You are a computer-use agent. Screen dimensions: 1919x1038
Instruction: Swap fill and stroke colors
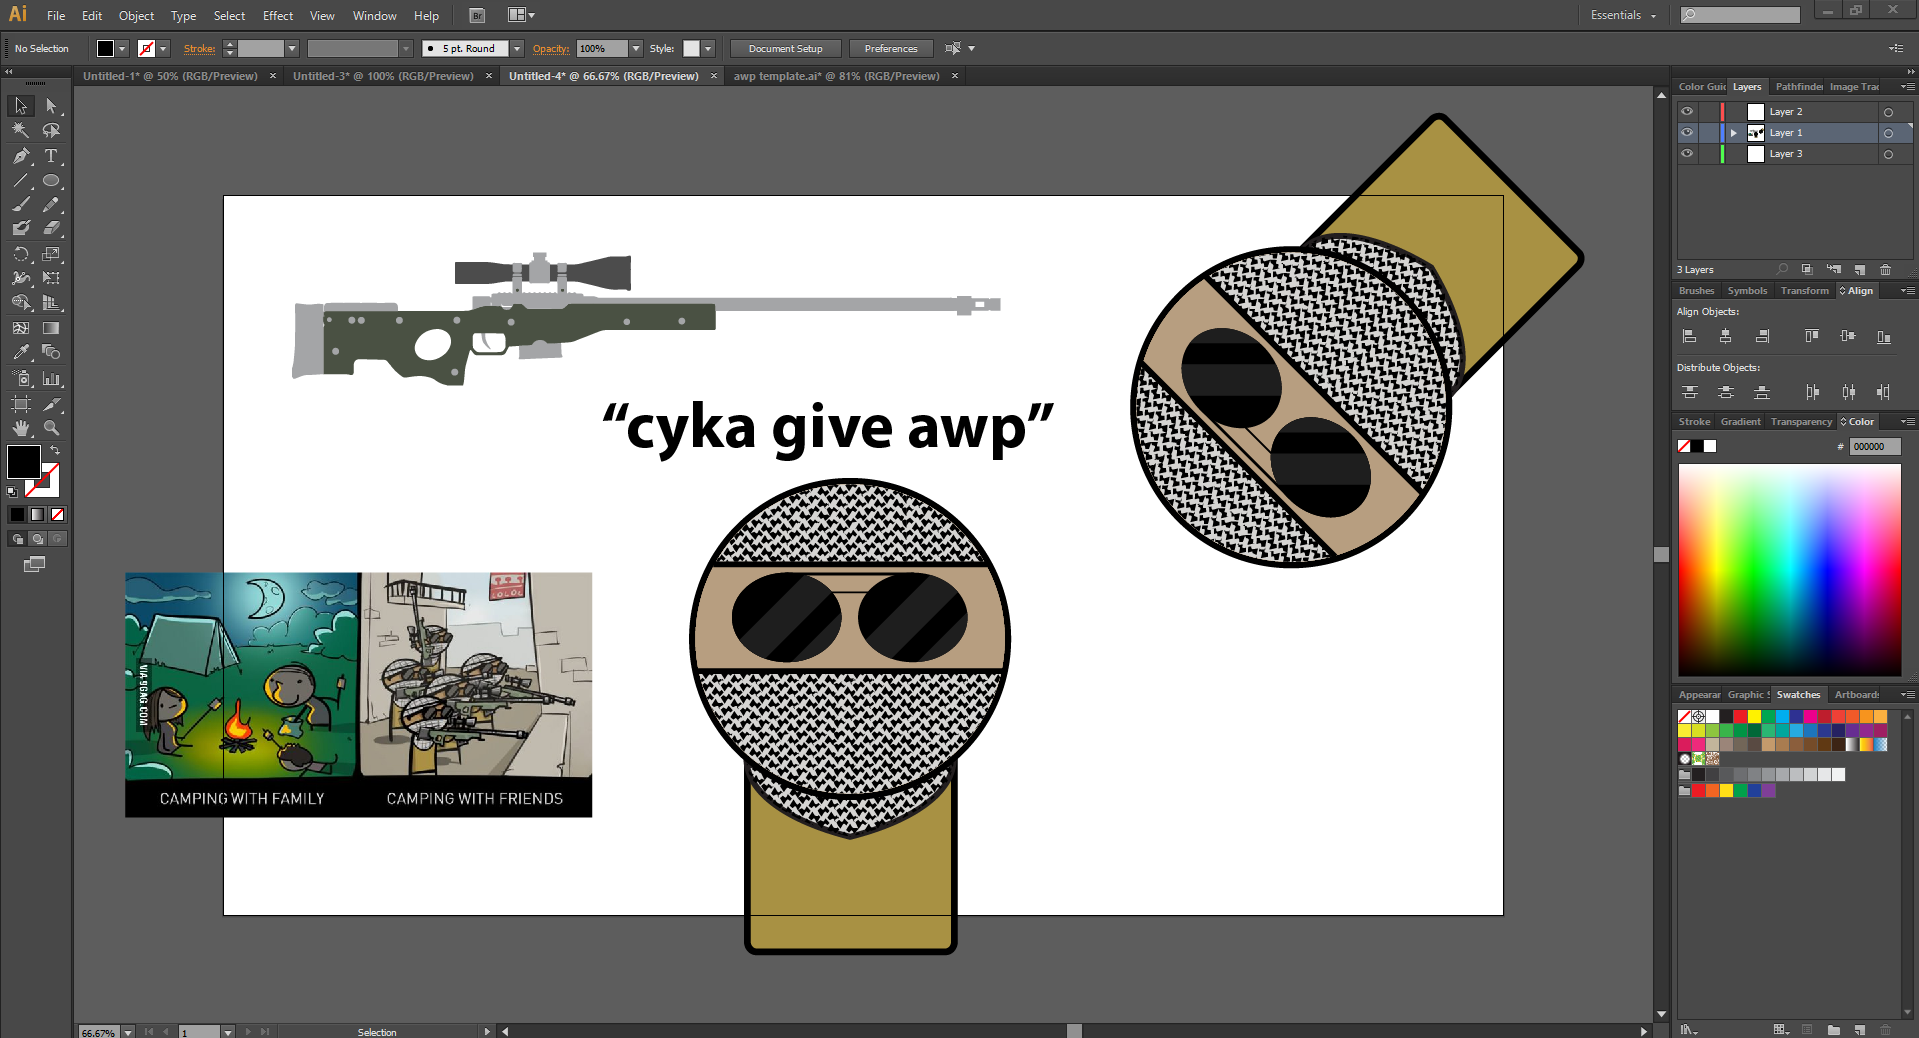56,451
